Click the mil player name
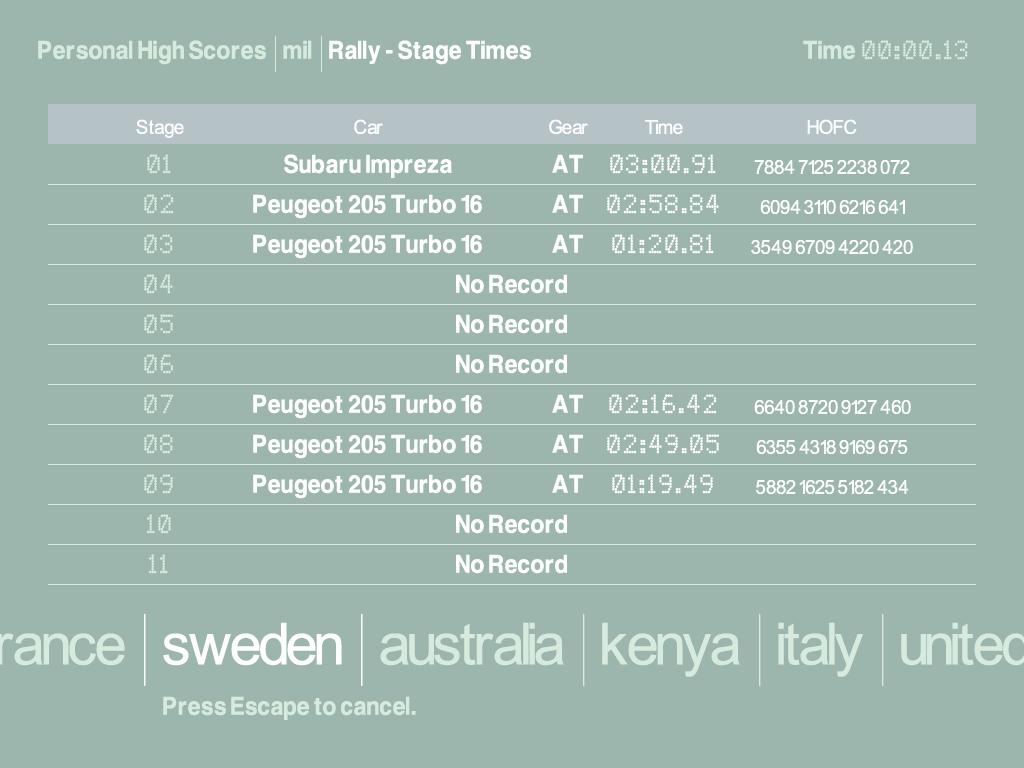Screen dimensions: 1024x768 [297, 51]
